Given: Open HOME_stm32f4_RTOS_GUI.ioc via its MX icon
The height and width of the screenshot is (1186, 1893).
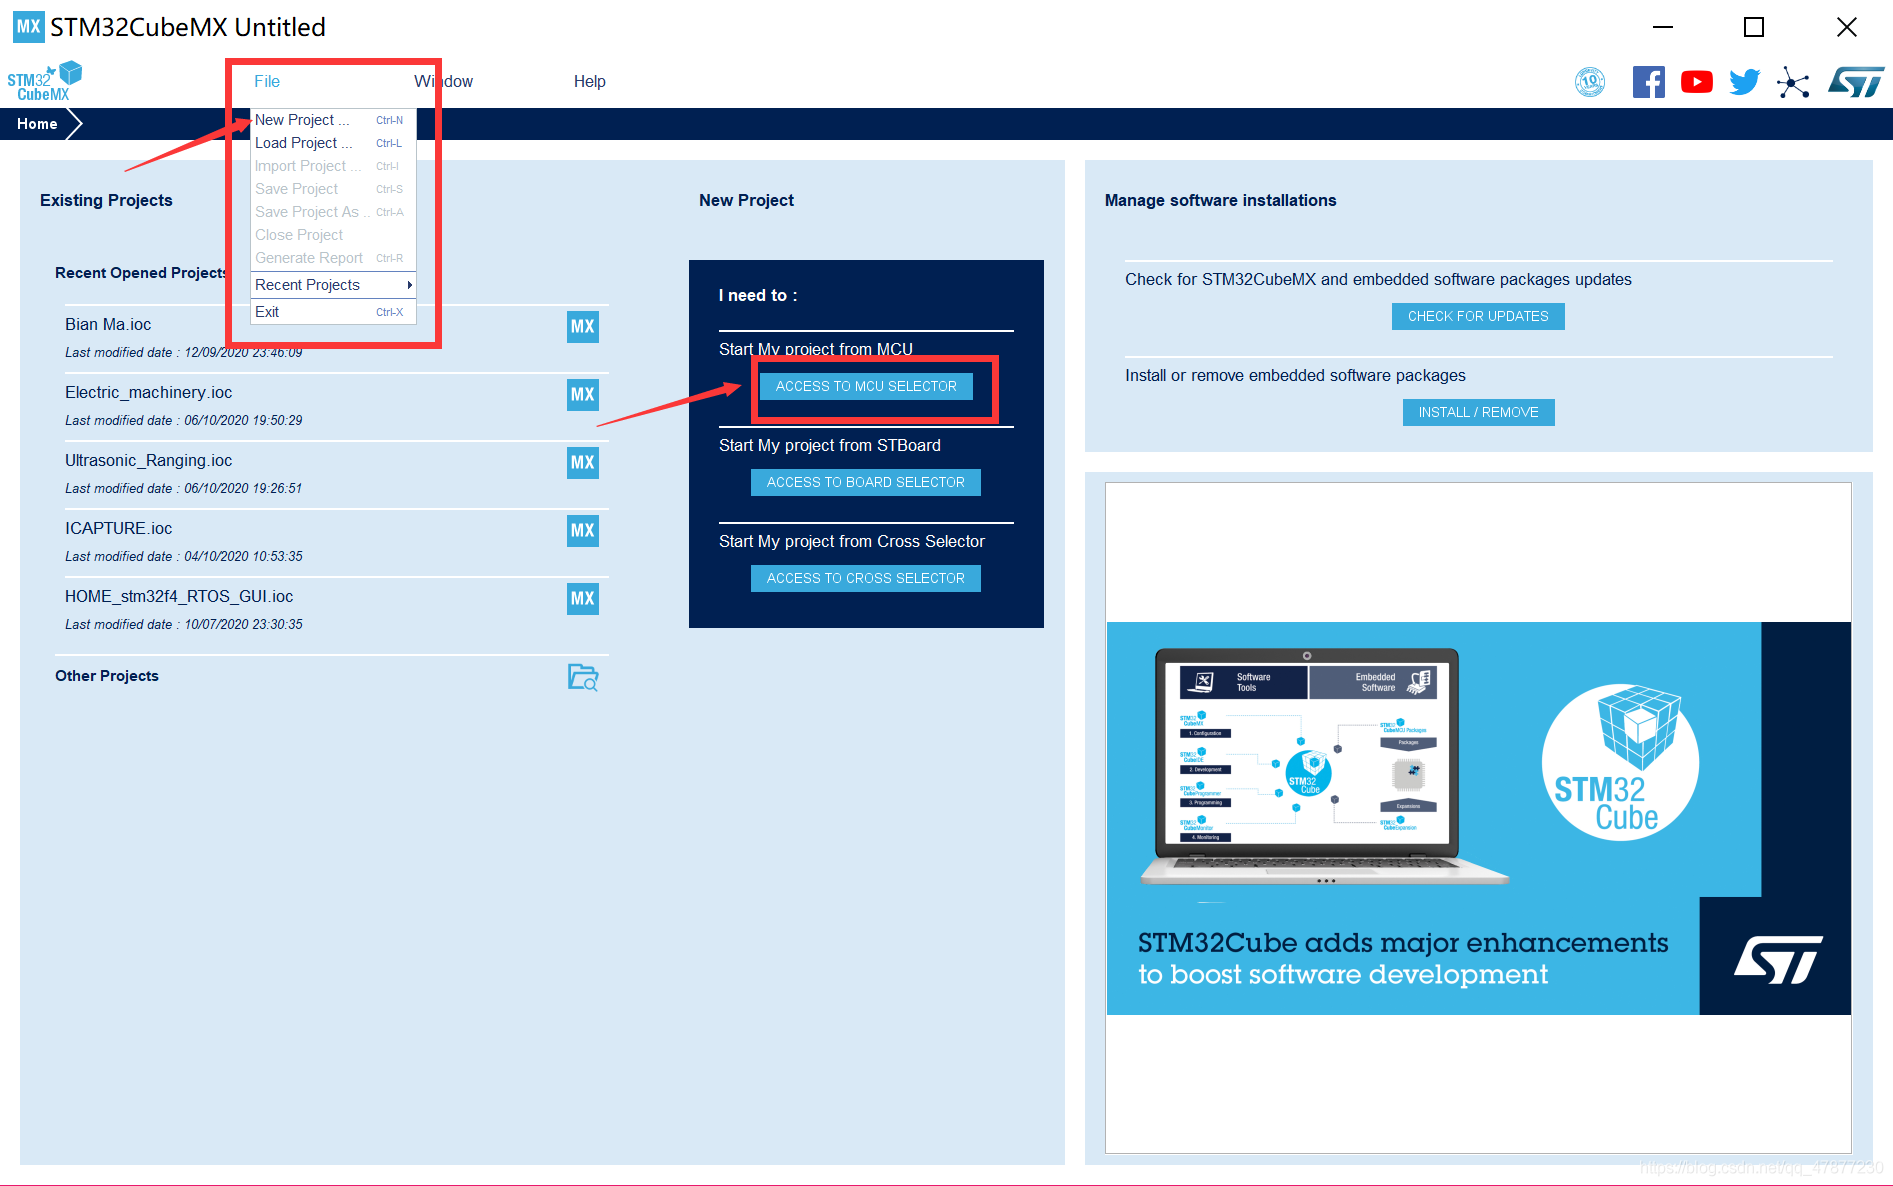Looking at the screenshot, I should (583, 598).
